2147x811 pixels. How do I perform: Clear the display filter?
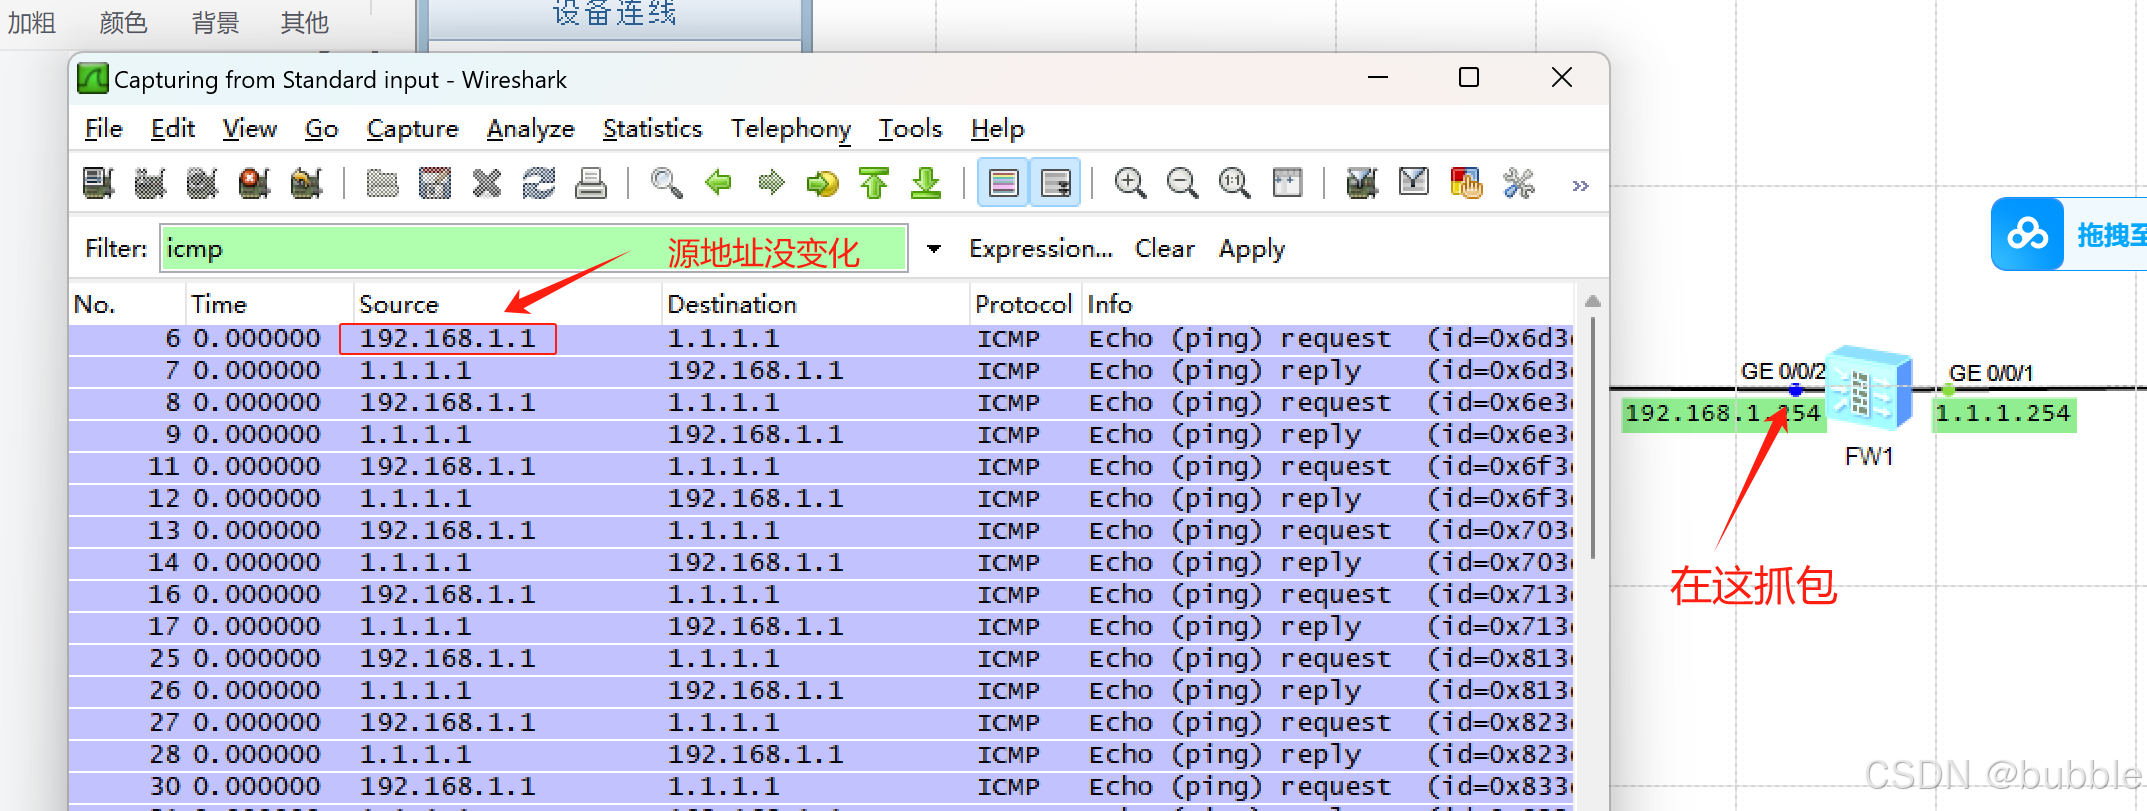1164,249
